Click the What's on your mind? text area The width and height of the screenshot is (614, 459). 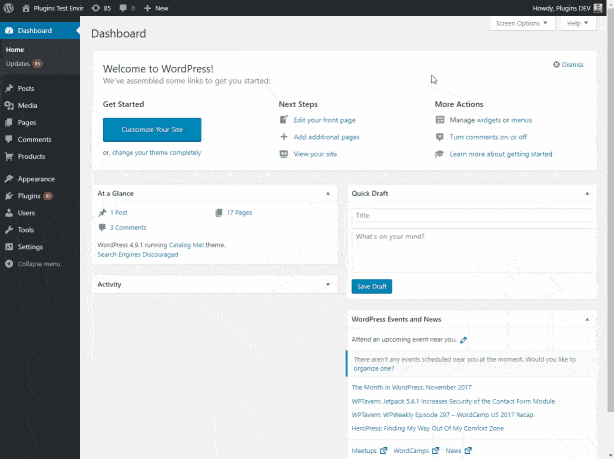tap(473, 250)
